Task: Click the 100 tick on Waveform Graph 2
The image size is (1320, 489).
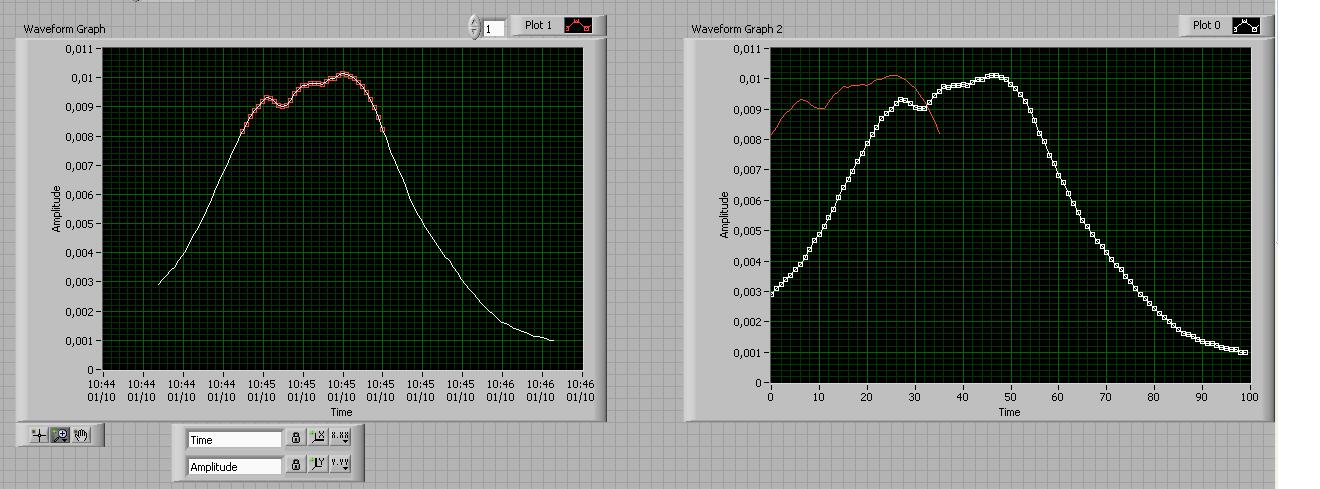Action: click(1248, 396)
